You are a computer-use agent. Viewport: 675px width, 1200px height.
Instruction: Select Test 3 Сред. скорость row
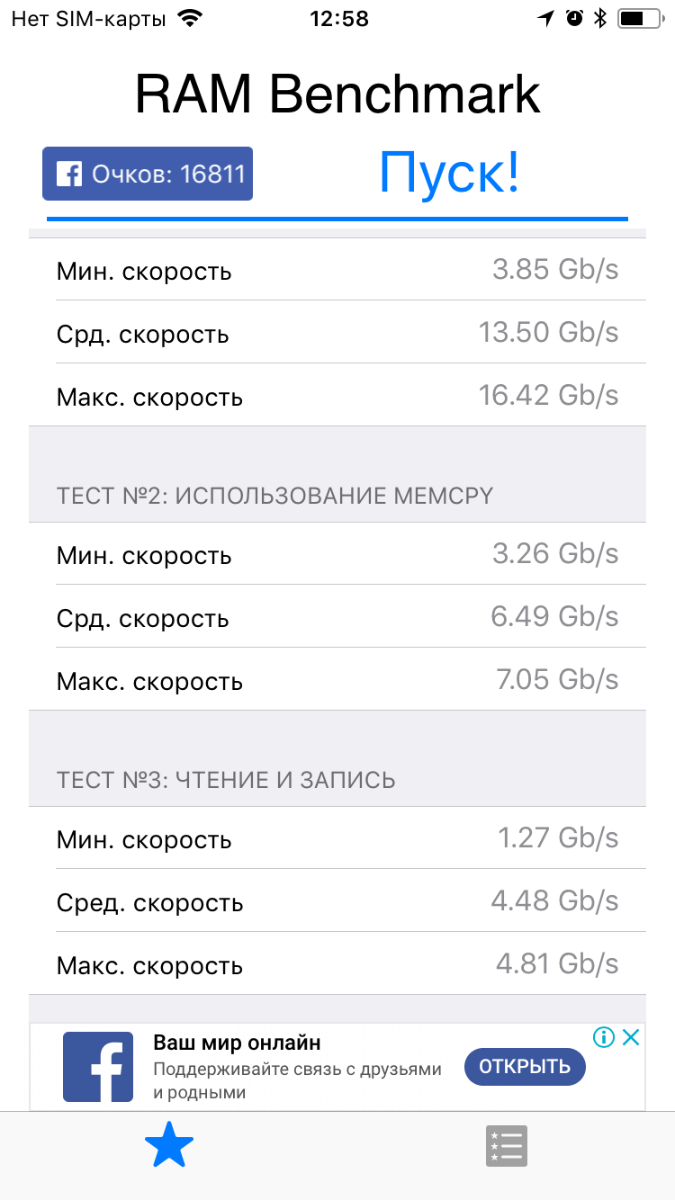click(337, 901)
